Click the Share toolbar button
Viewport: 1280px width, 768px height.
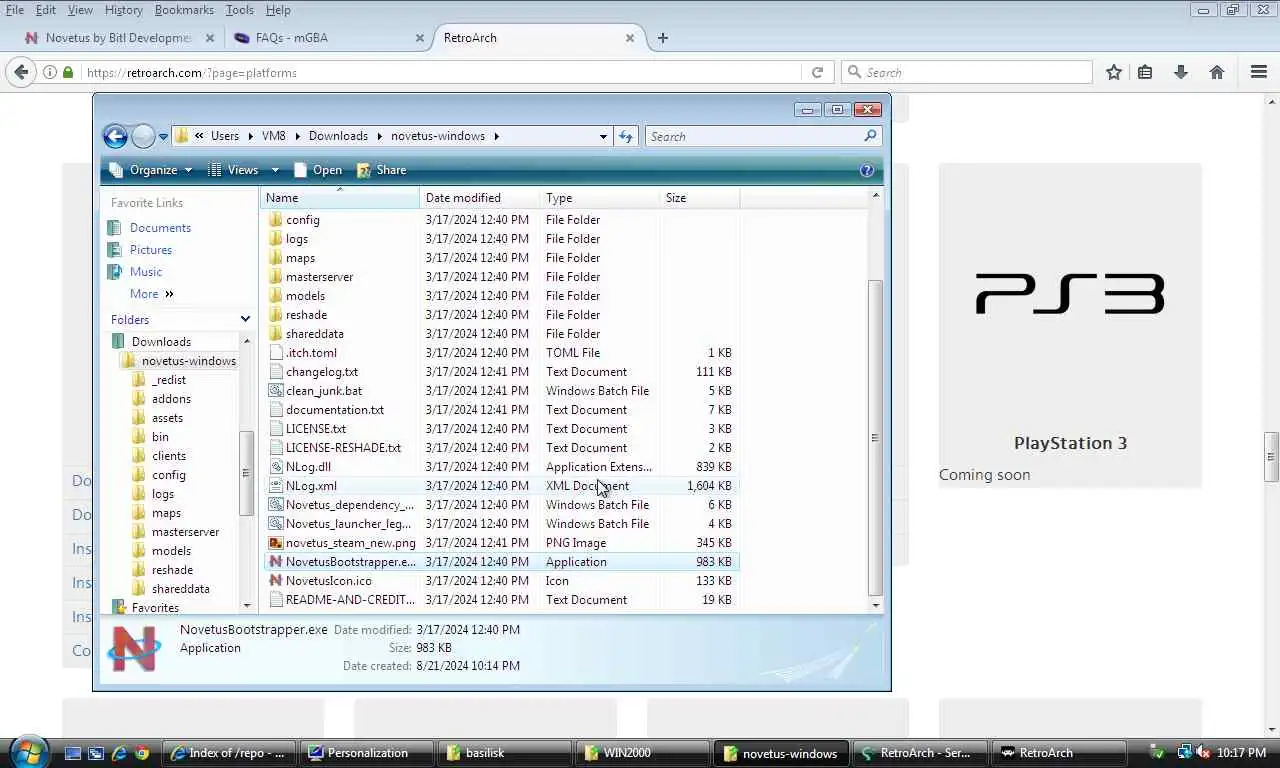click(x=381, y=170)
